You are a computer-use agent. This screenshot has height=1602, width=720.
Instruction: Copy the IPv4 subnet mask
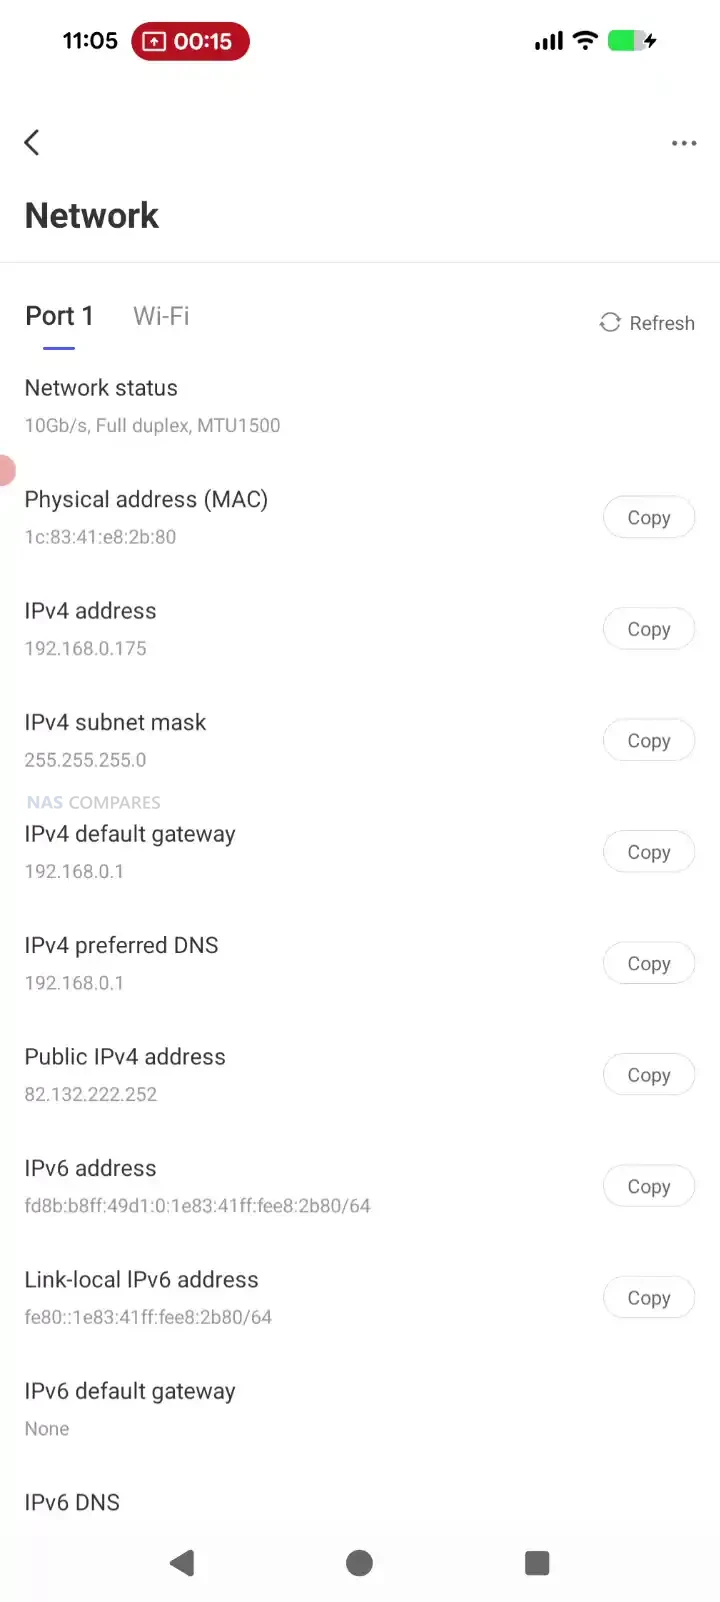pyautogui.click(x=648, y=741)
